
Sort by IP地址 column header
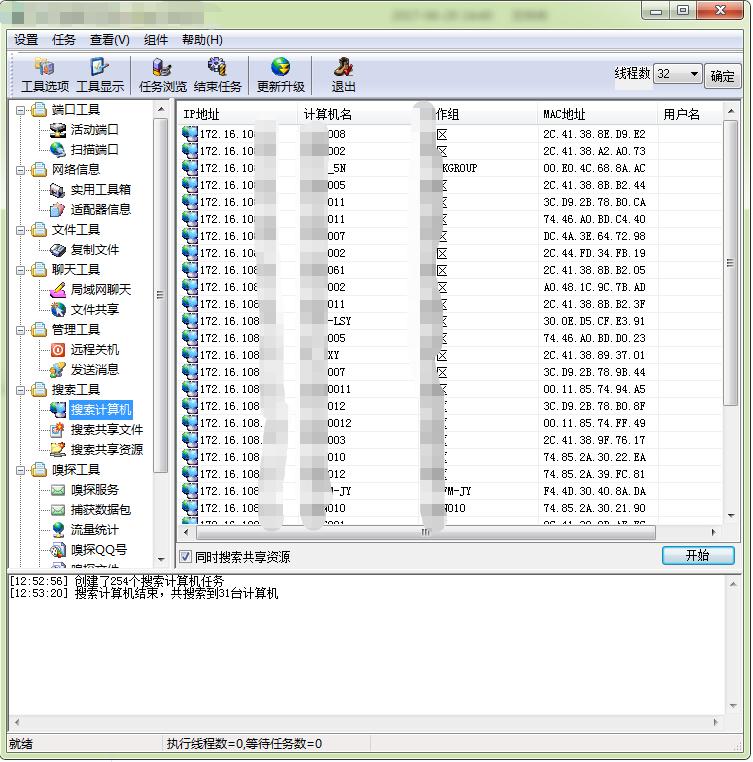[x=237, y=114]
